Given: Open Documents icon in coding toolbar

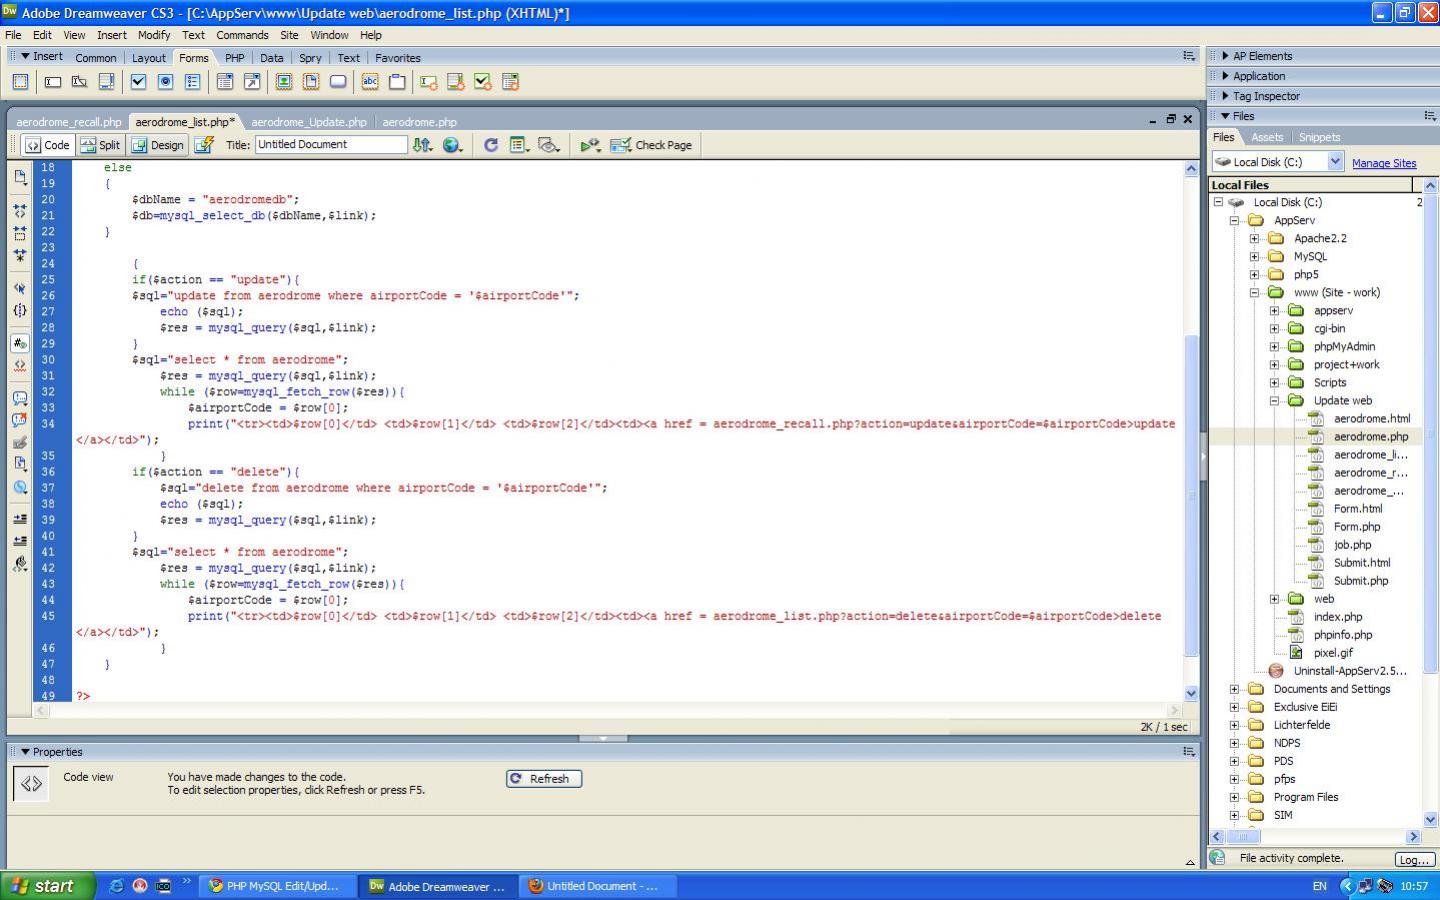Looking at the screenshot, I should [x=20, y=177].
